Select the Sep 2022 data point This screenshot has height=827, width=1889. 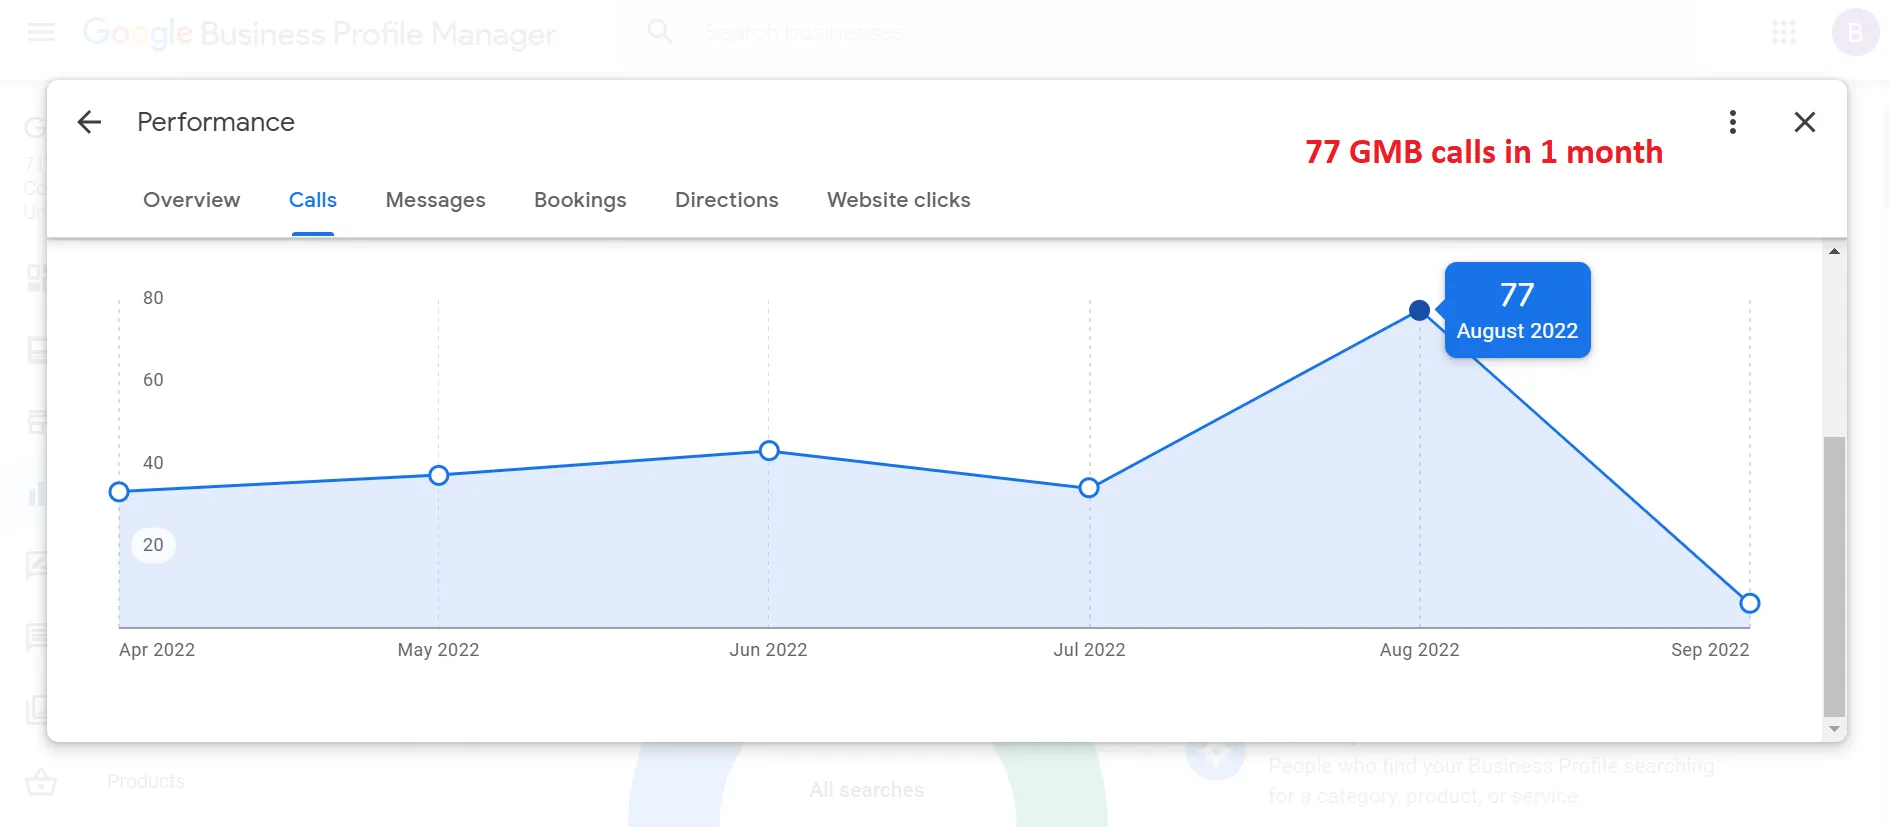pos(1749,603)
